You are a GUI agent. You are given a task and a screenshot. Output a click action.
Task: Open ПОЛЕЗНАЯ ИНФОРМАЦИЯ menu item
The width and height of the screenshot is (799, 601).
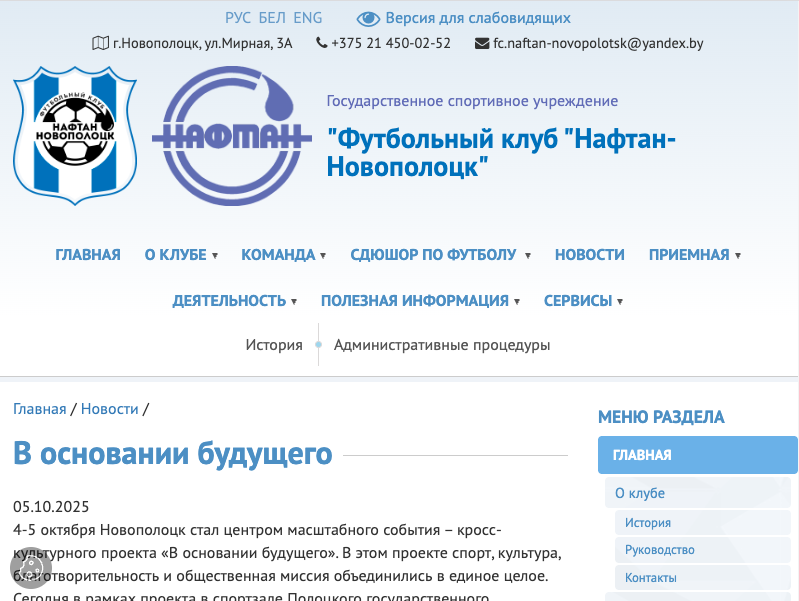tap(415, 300)
